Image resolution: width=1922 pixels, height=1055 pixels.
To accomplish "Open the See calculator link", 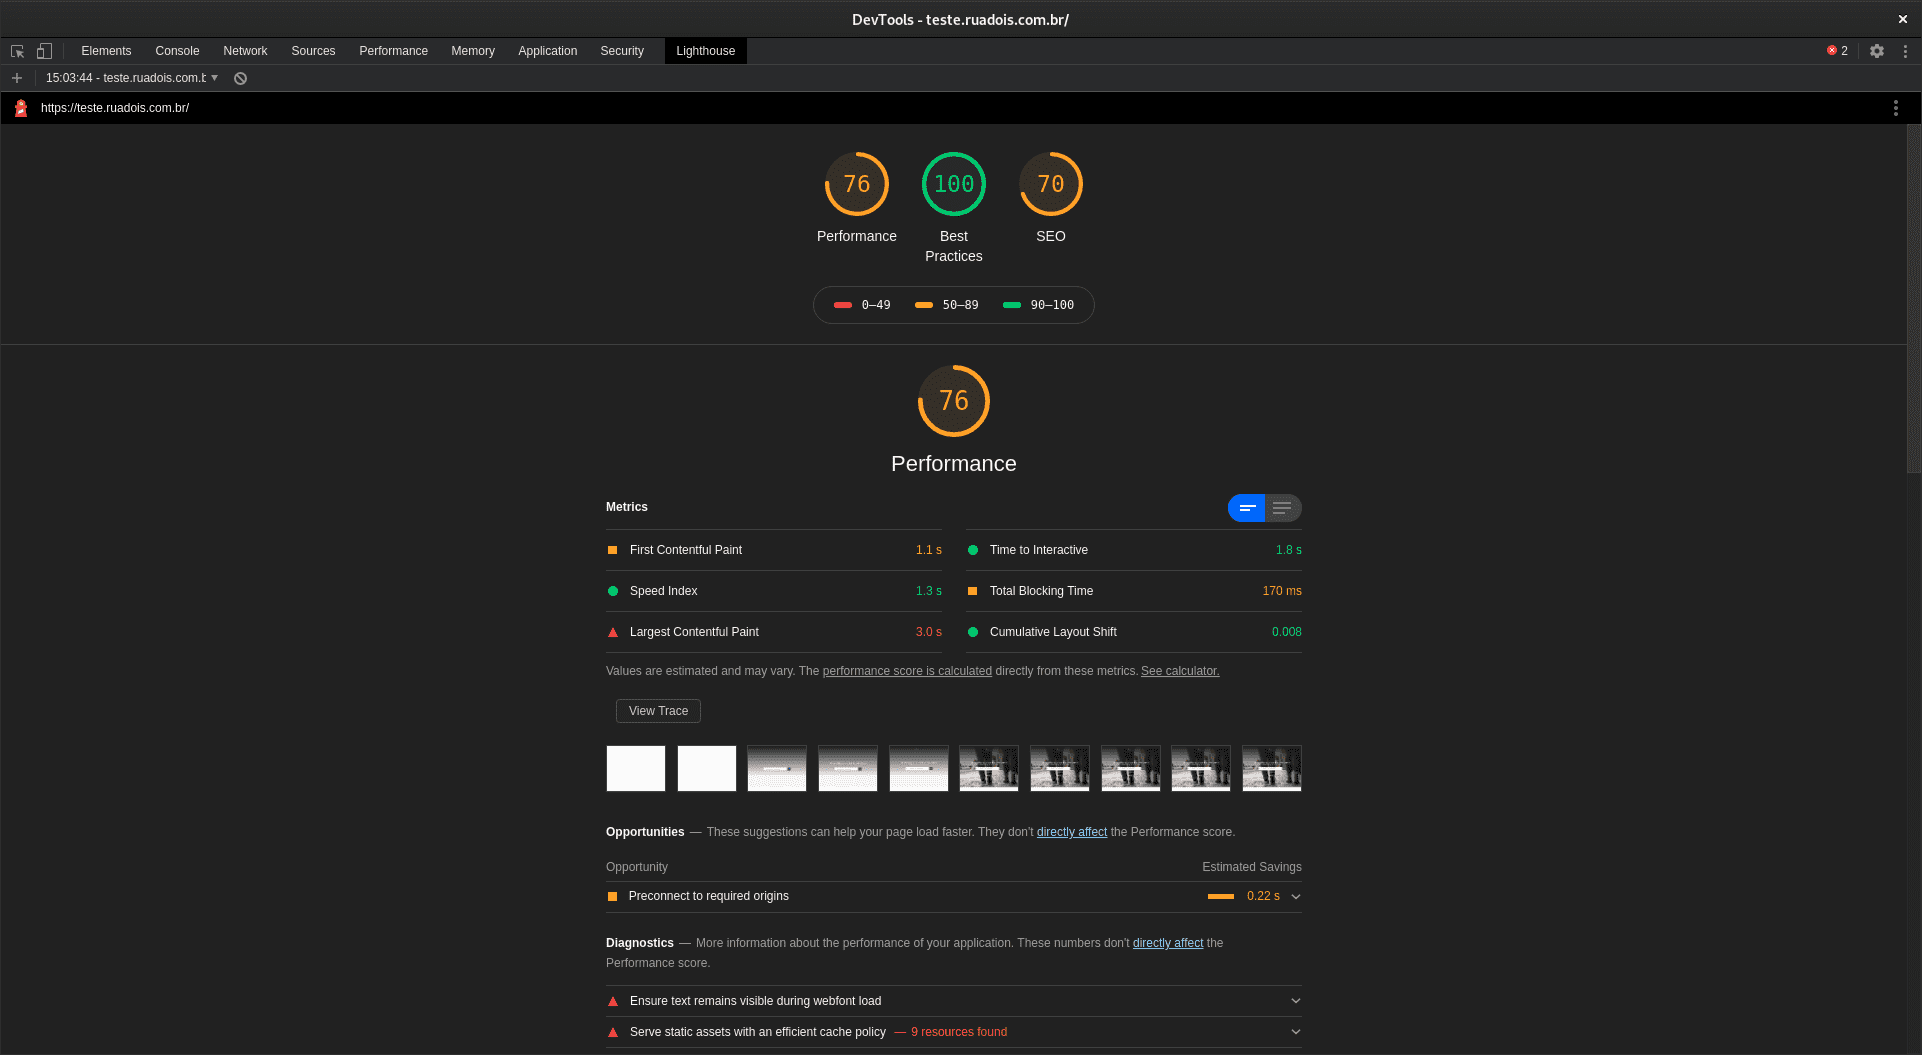I will pyautogui.click(x=1180, y=671).
